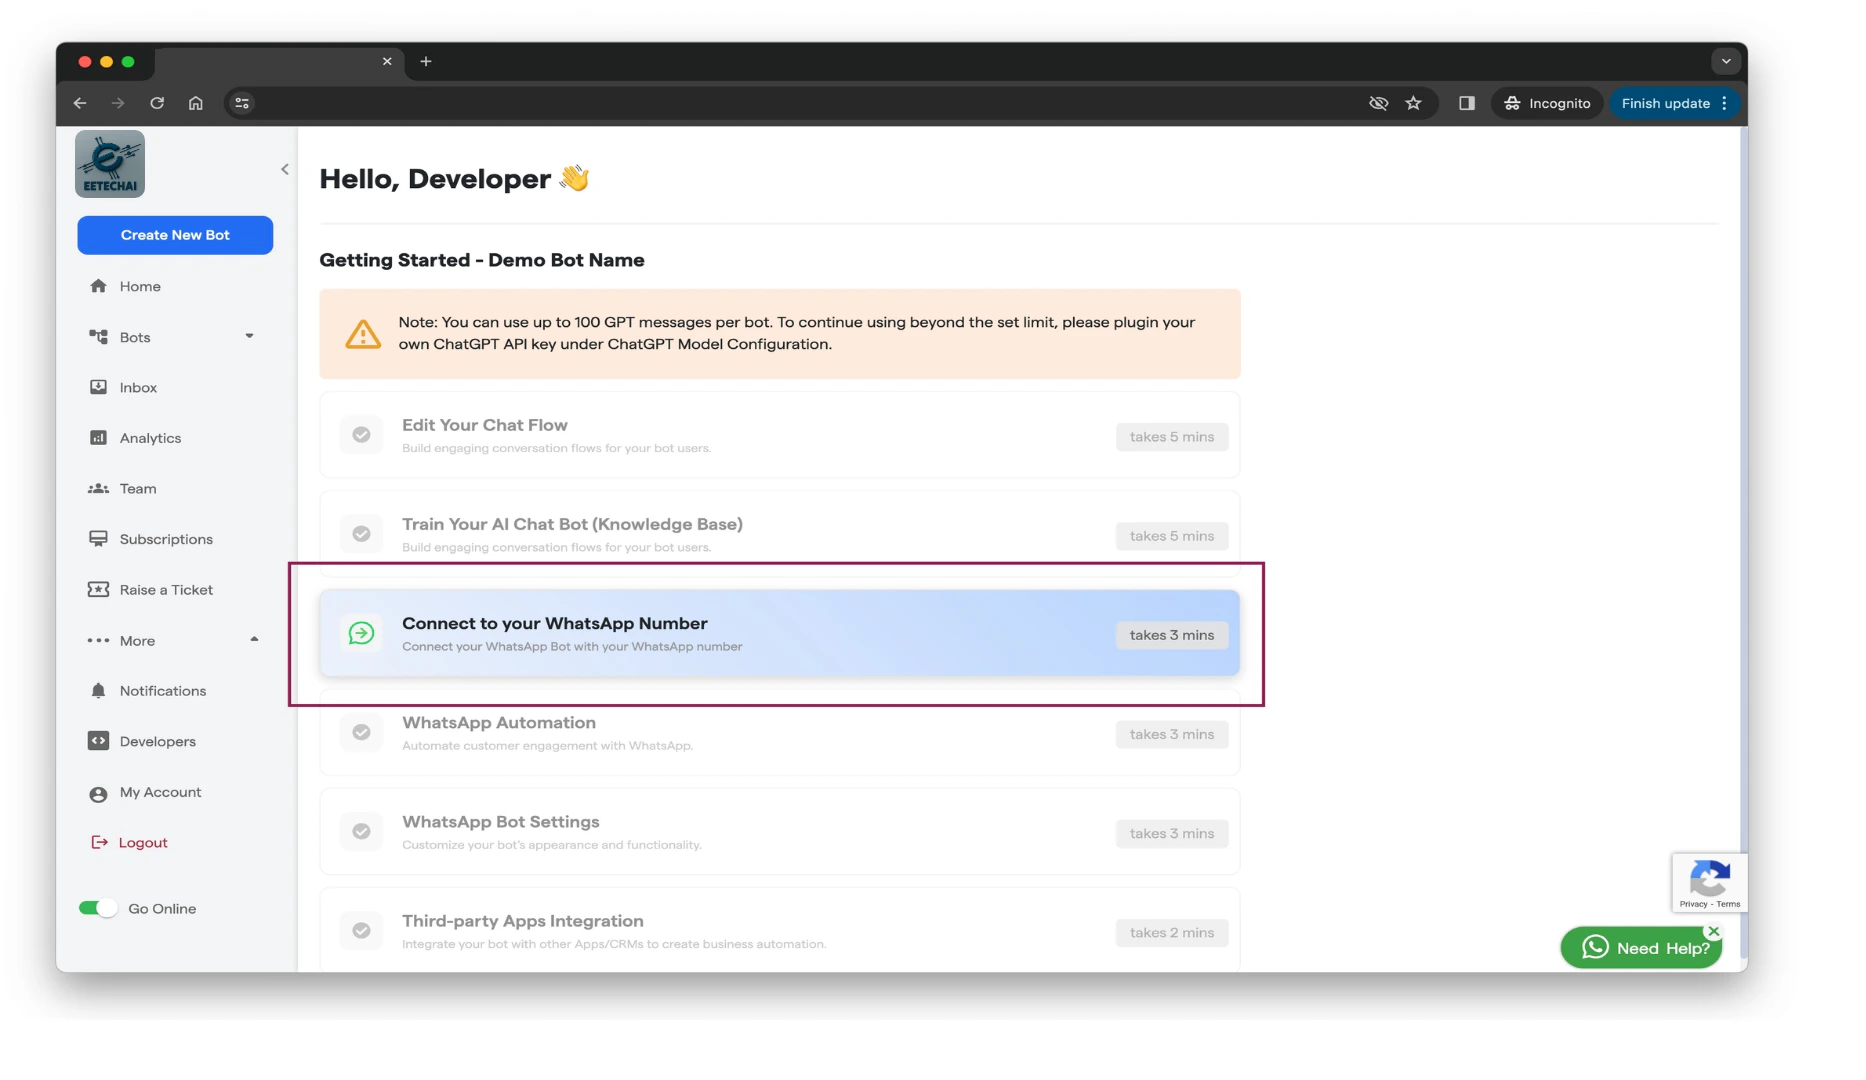This screenshot has height=1080, width=1866.
Task: Click the Train Your AI Chat Bot checkmark
Action: 362,534
